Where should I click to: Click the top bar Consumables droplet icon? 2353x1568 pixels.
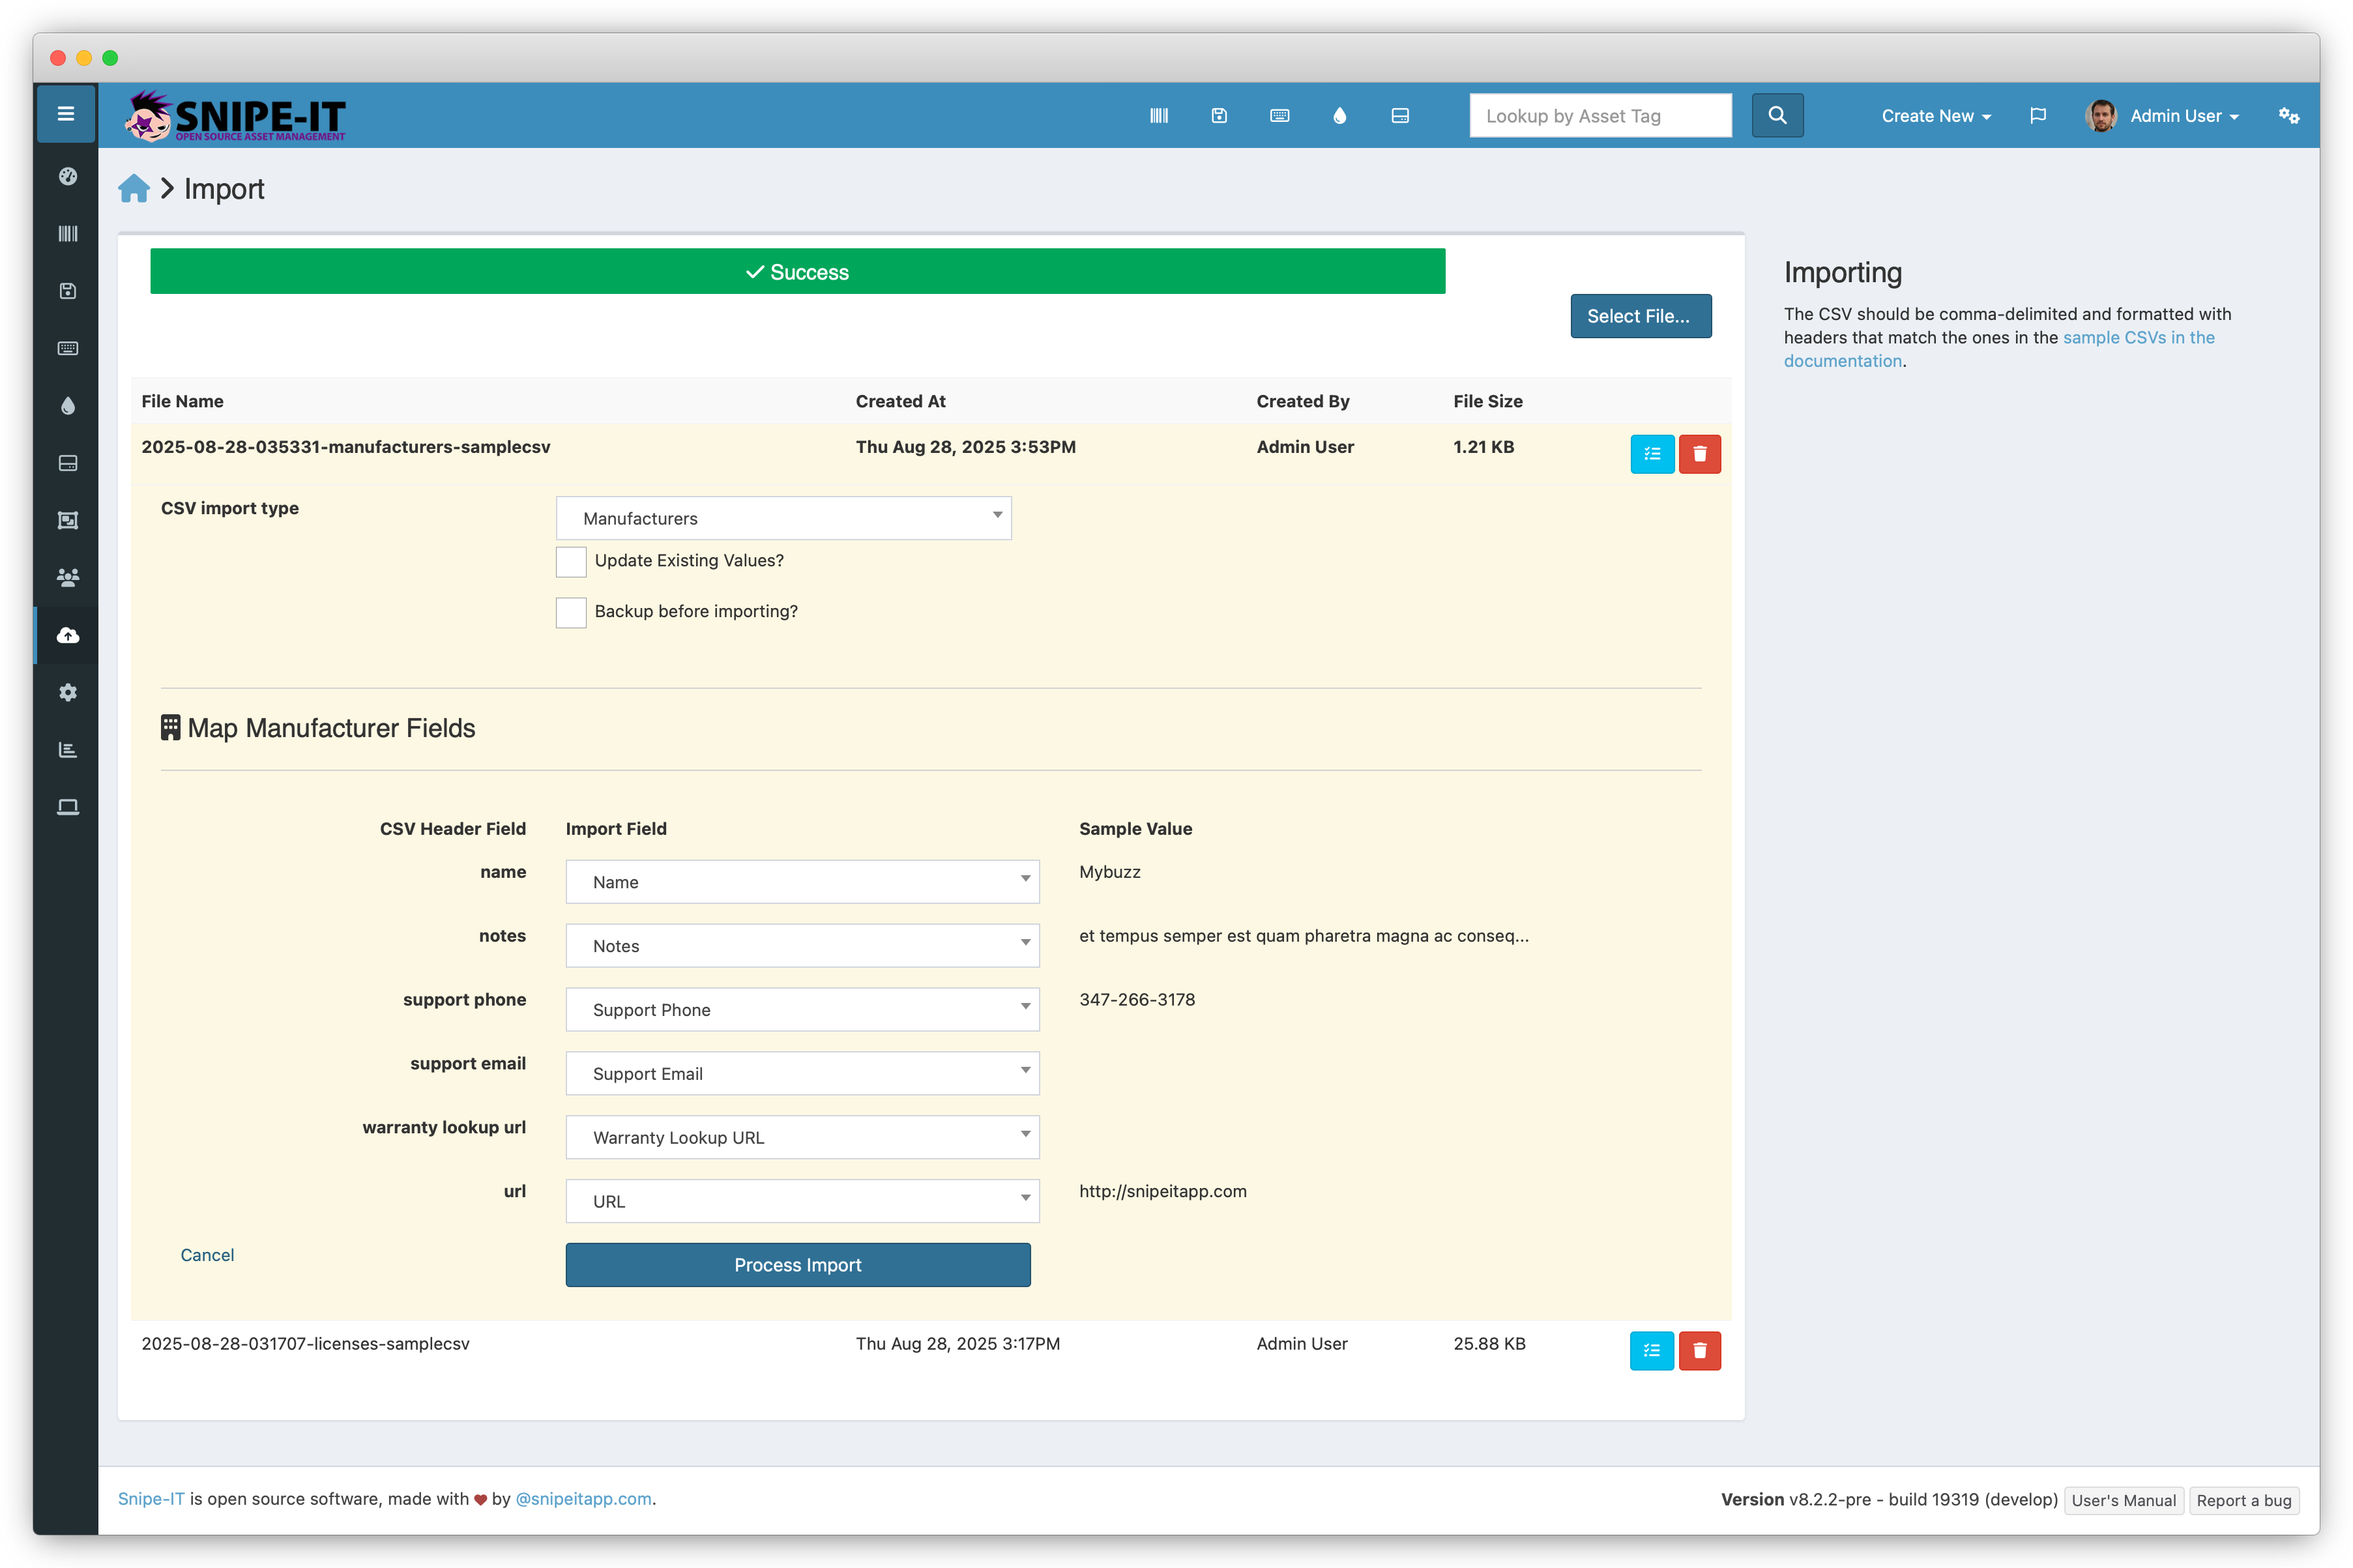1340,116
